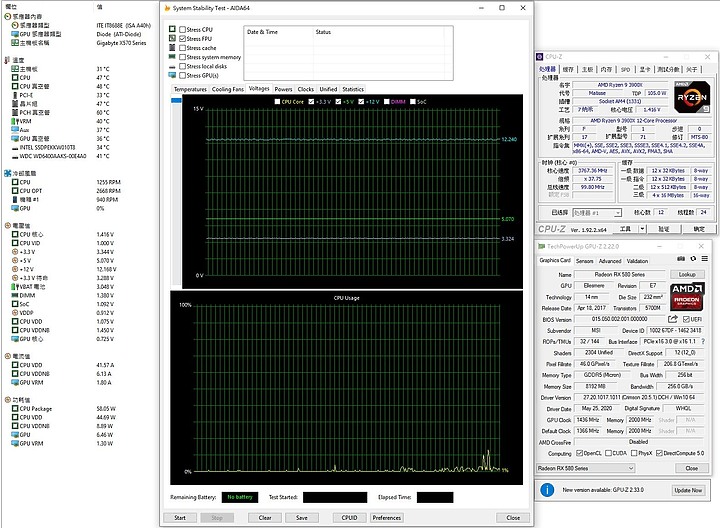720x528 pixels.
Task: Click the 冷卻風扇 cooling fans category header
Action: (x=20, y=174)
